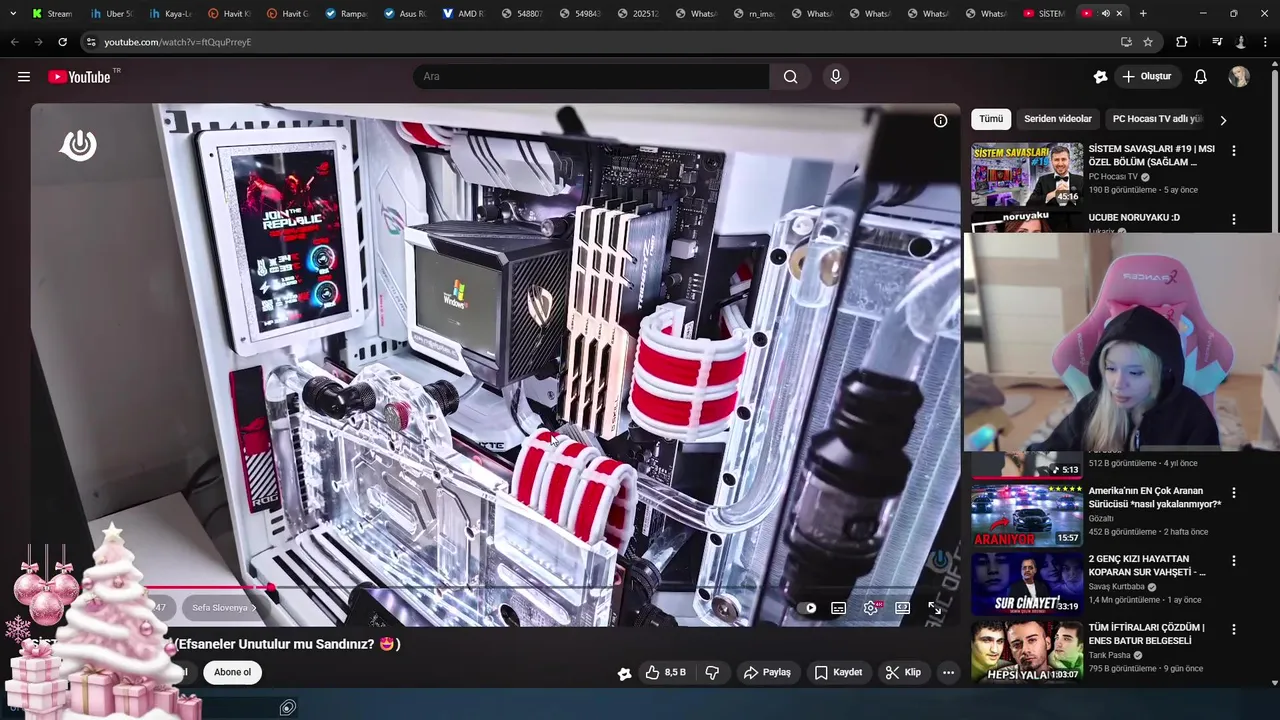The width and height of the screenshot is (1280, 720).
Task: Click the sparkle icon beside Oluştur
Action: click(1100, 77)
